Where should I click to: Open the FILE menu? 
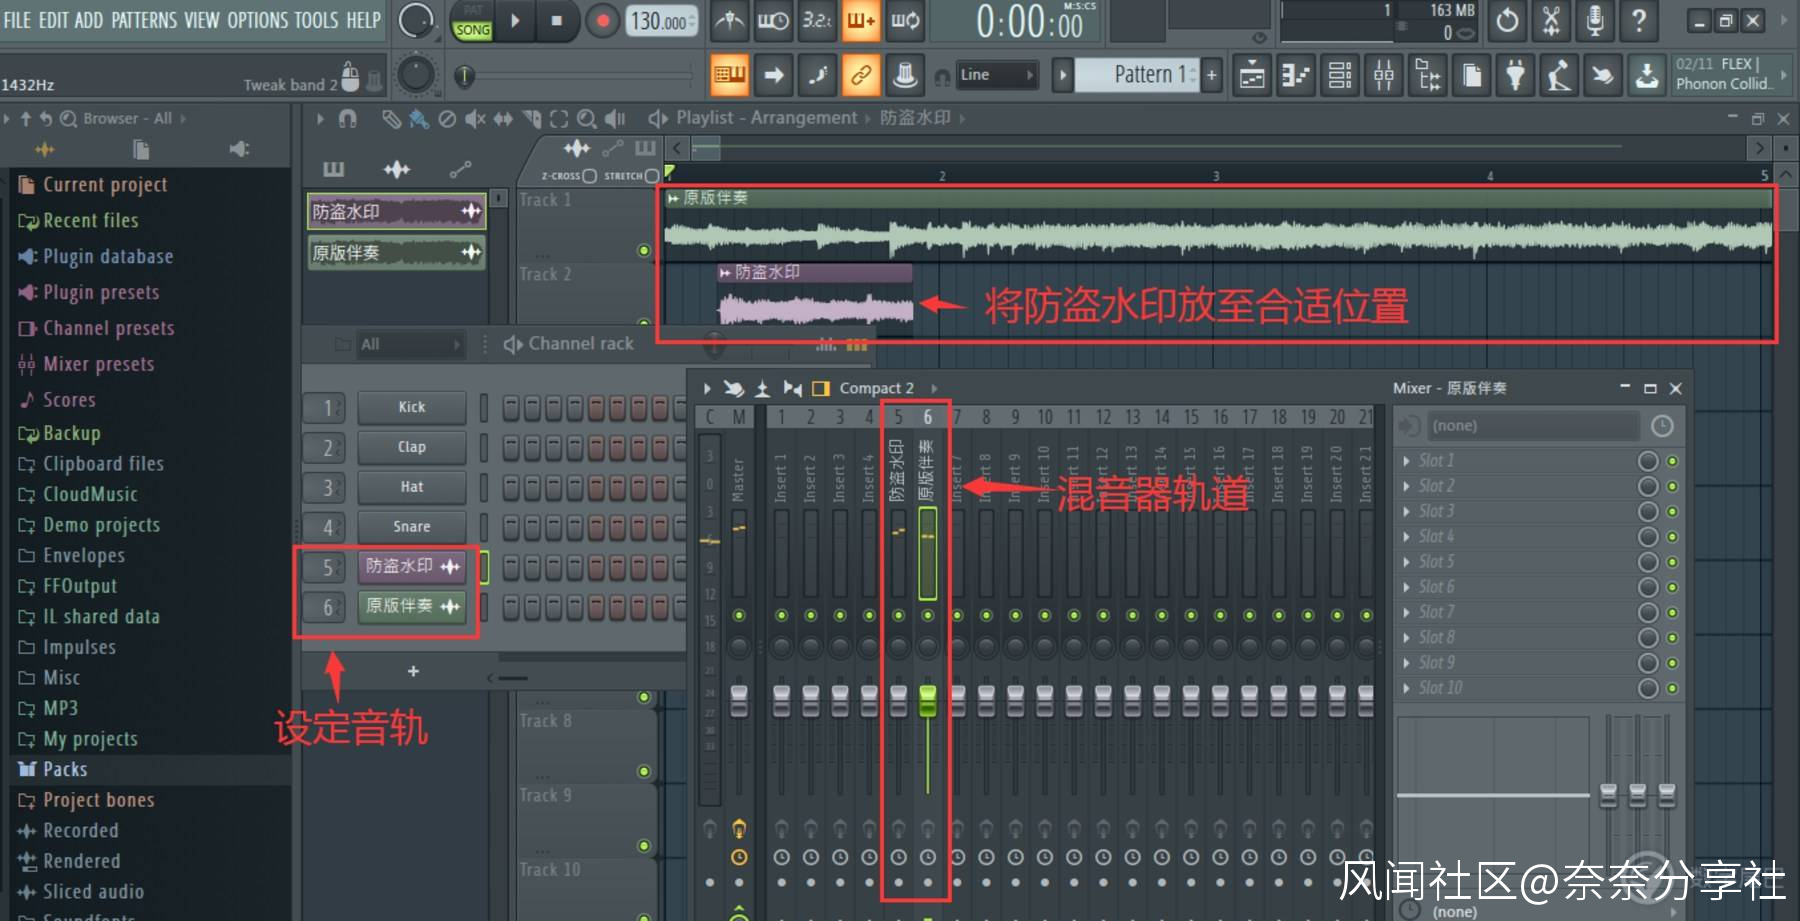pos(17,20)
